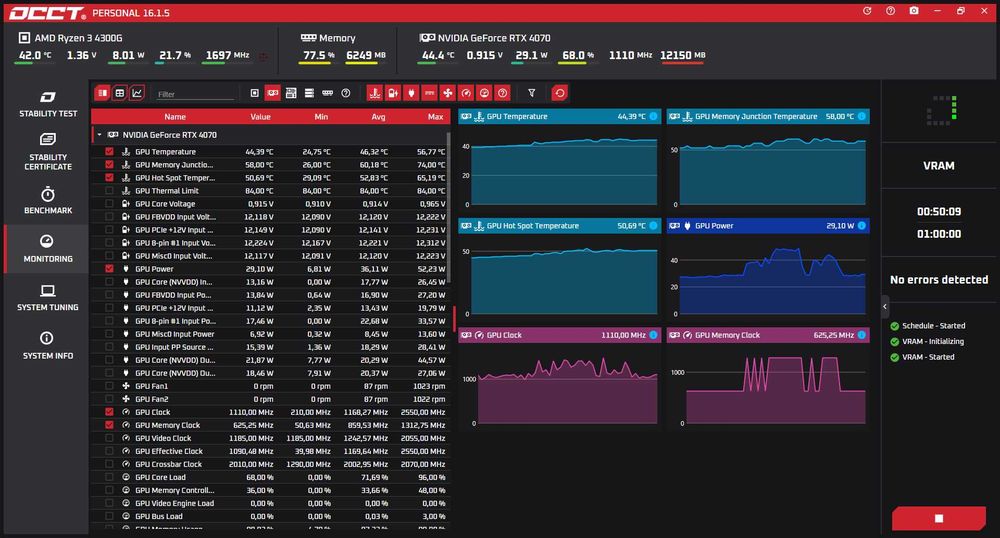Toggle voltage sensor type filter

pos(393,93)
